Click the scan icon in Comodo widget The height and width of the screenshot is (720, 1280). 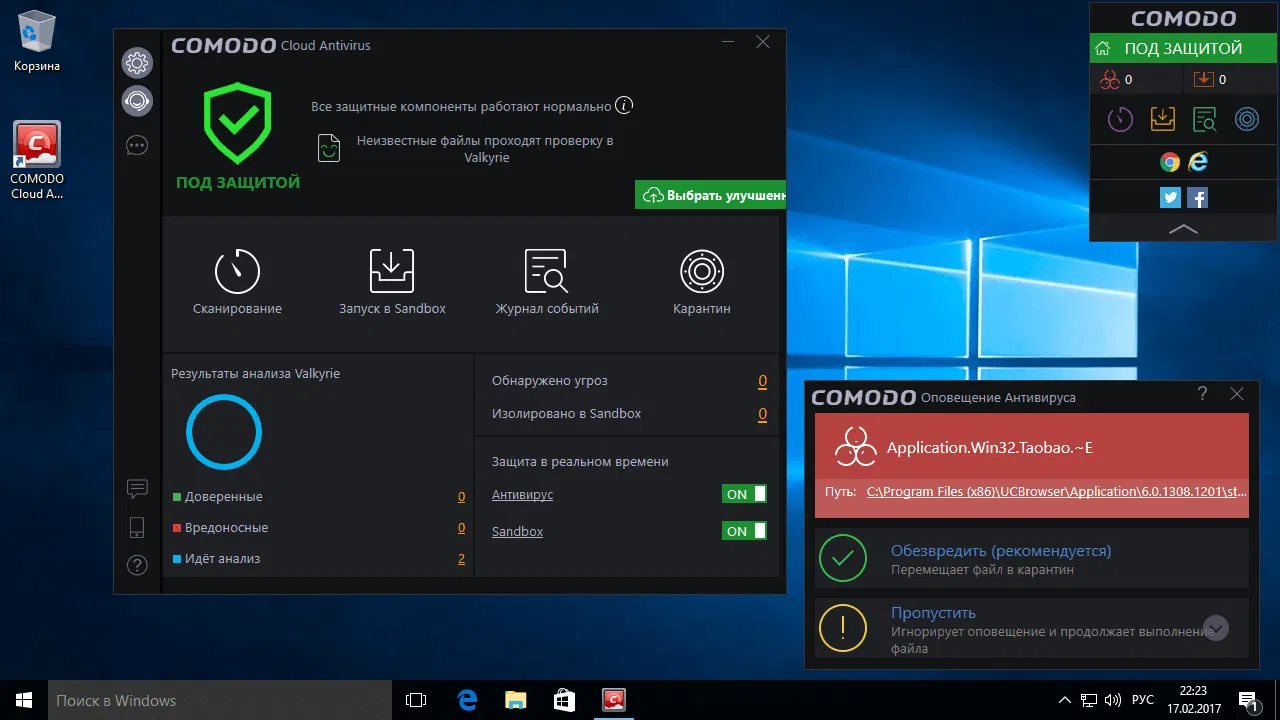(x=1120, y=119)
